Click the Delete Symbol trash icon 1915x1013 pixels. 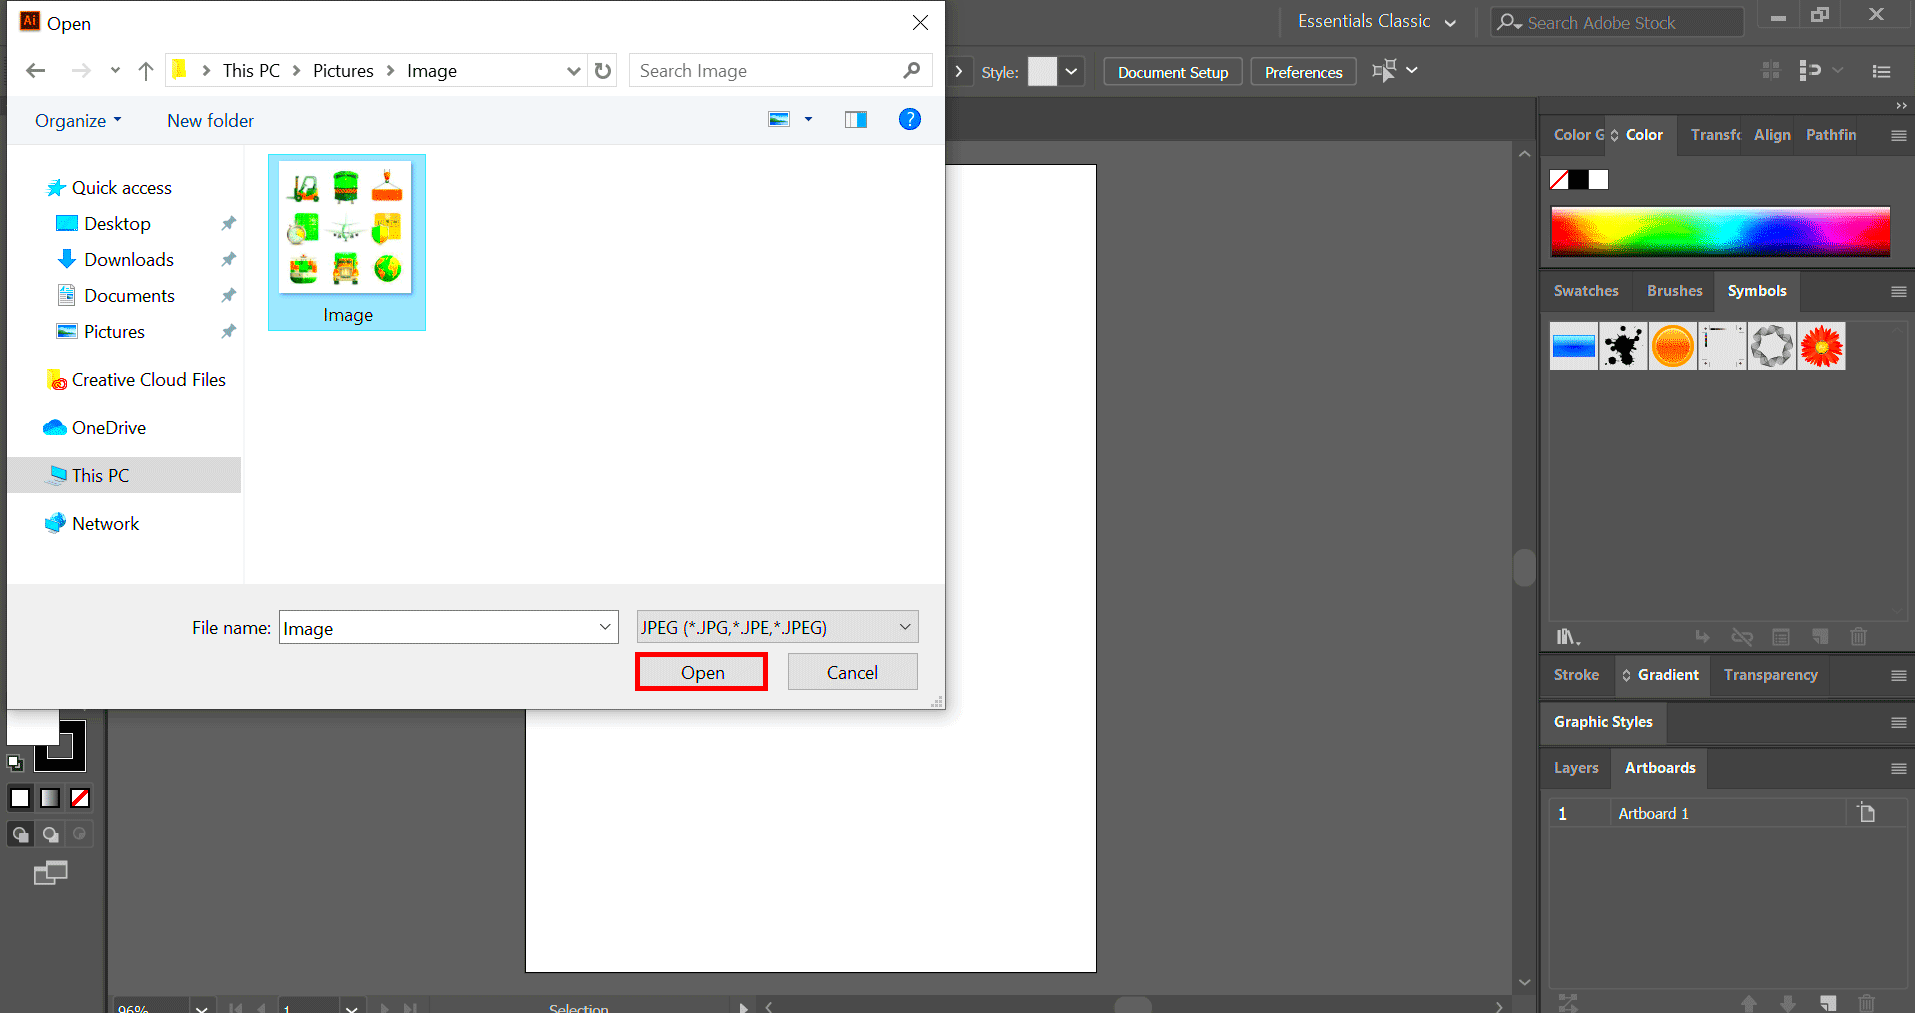pos(1858,637)
